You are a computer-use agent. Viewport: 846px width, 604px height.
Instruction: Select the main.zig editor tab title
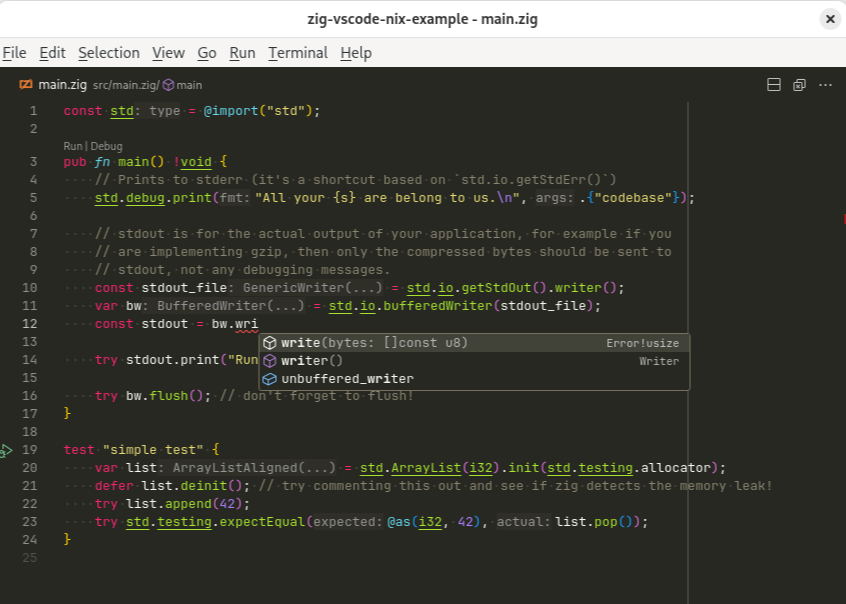click(x=63, y=85)
